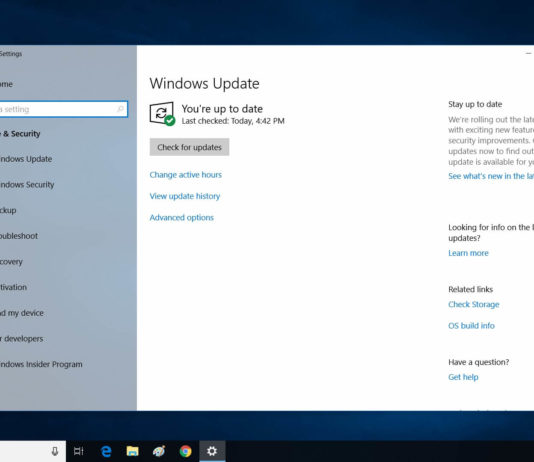Open View update history link
This screenshot has height=462, width=534.
pos(185,196)
